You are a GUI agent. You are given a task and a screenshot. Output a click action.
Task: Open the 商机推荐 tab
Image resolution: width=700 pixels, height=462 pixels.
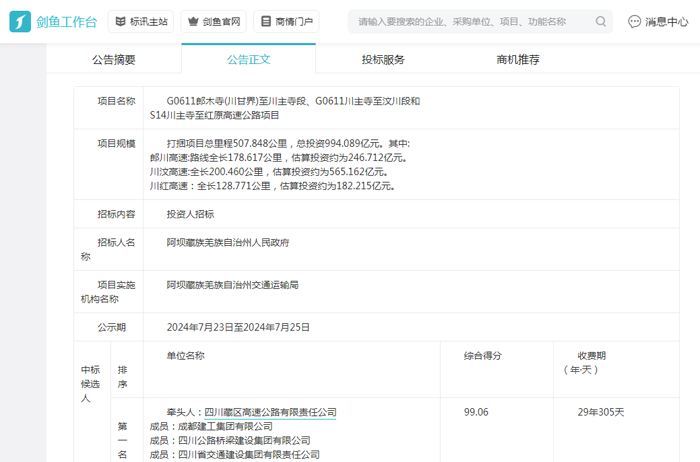click(x=518, y=59)
